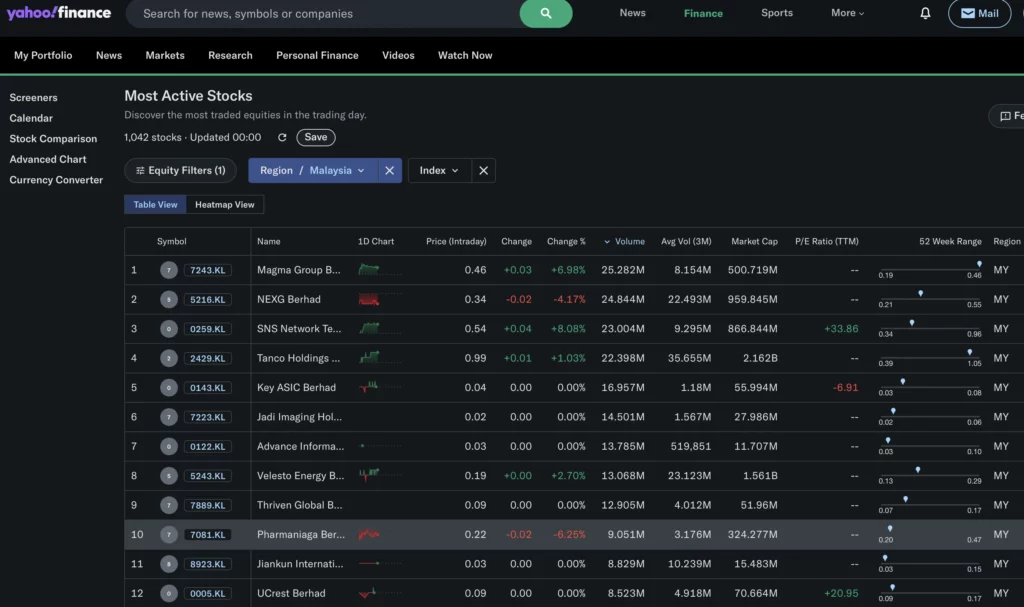The width and height of the screenshot is (1024, 607).
Task: Open Yahoo Mail from the header
Action: coord(980,13)
